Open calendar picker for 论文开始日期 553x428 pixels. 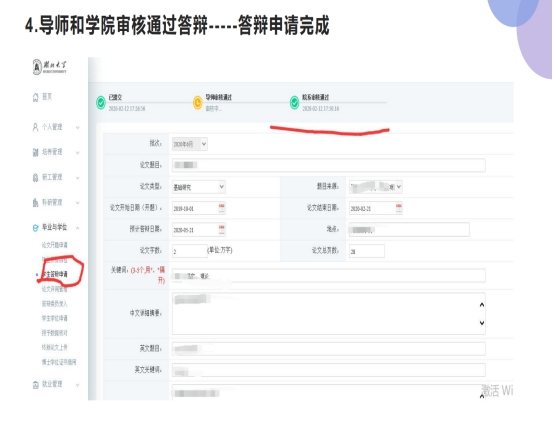221,208
